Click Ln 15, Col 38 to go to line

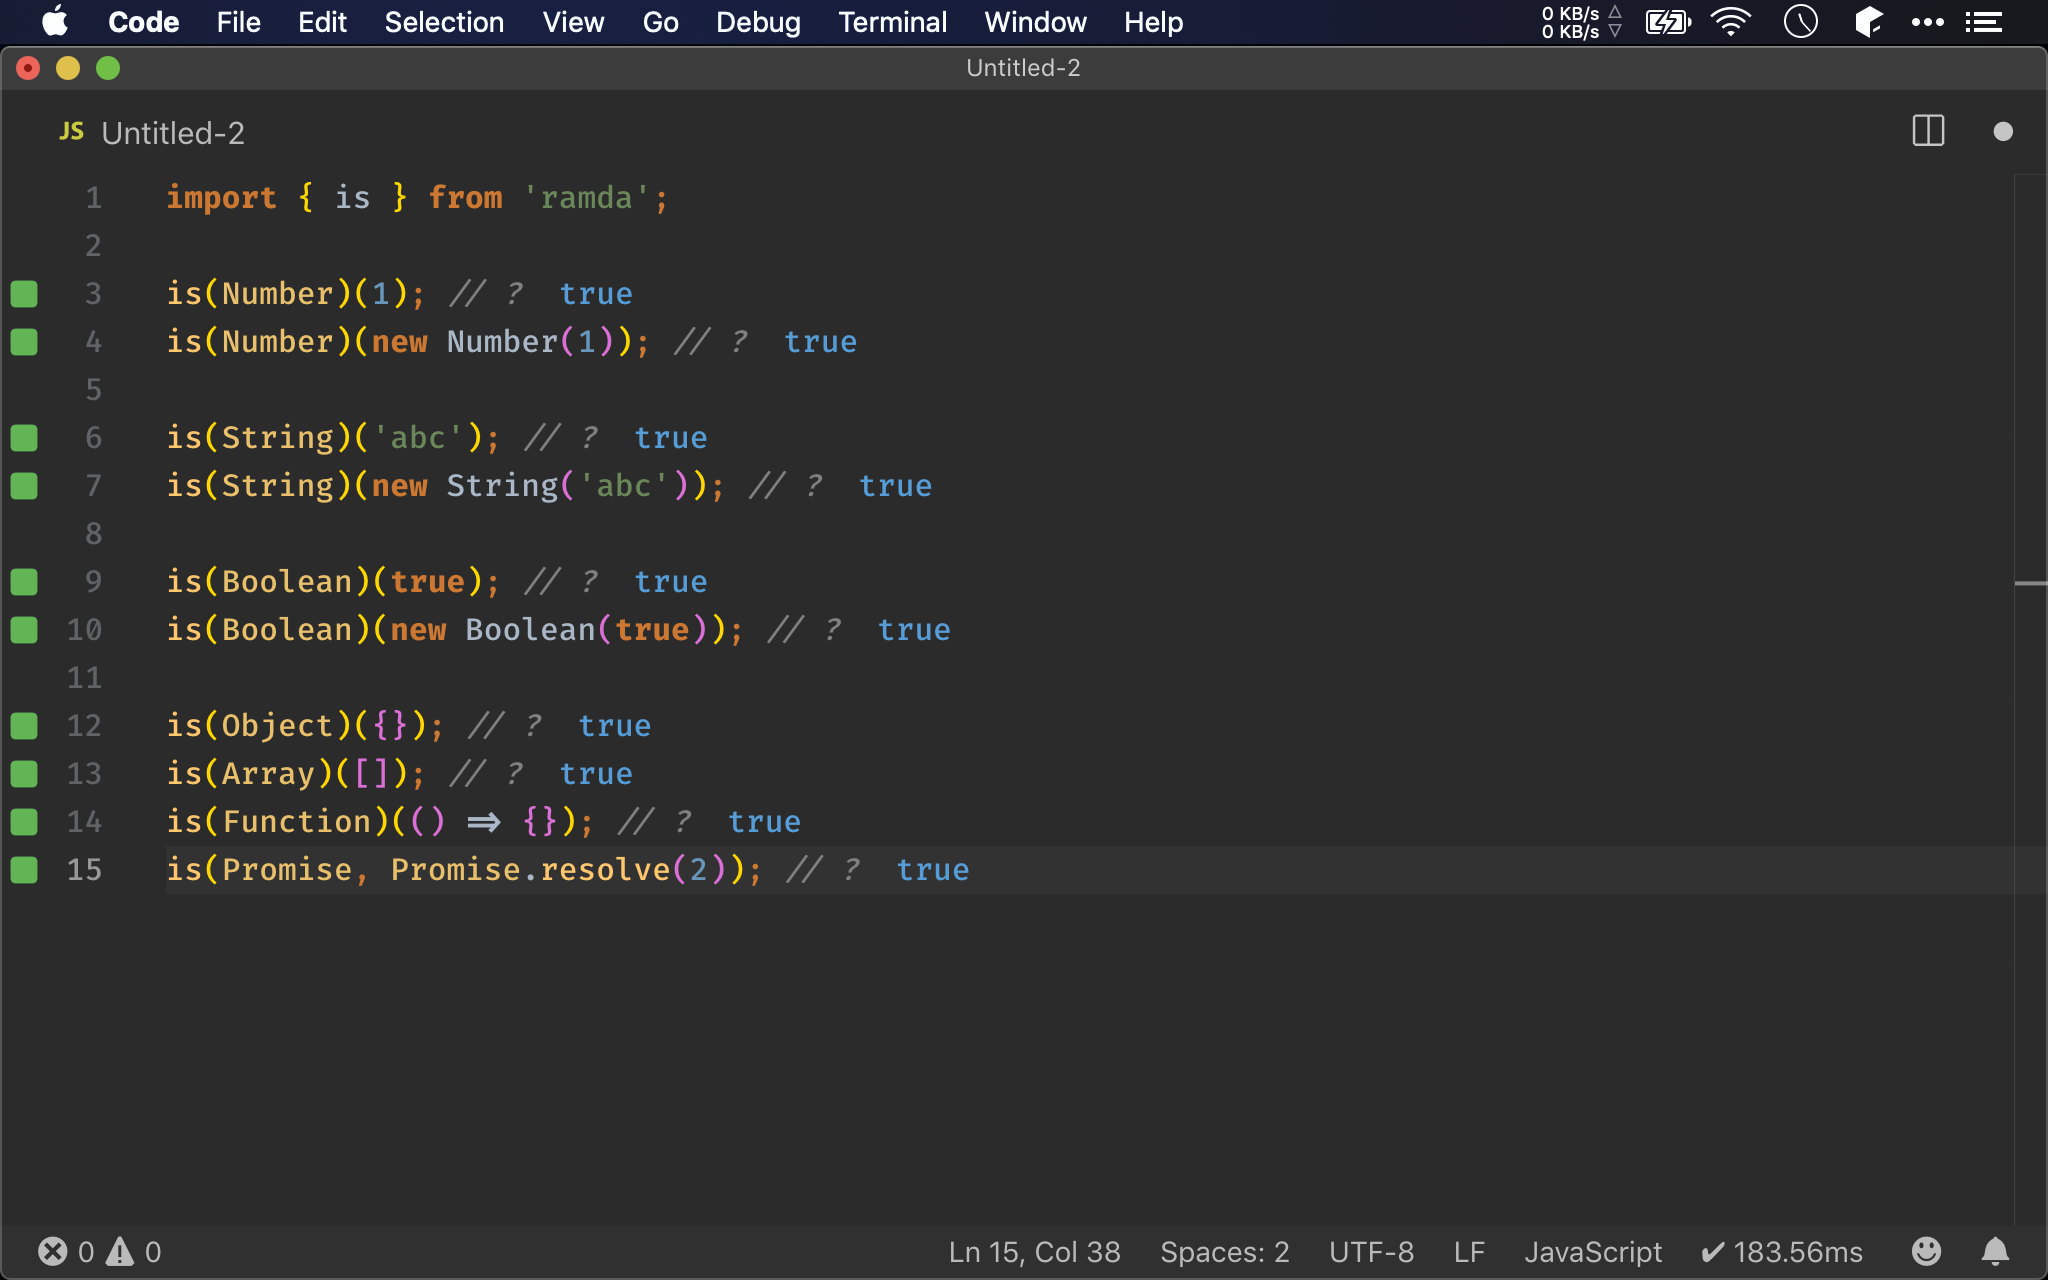point(1034,1252)
